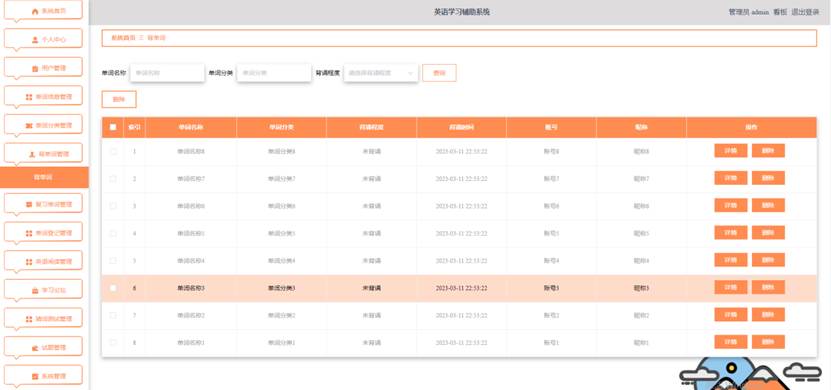Click 详情 for row 单词名称8
Viewport: 831px width, 390px height.
pos(731,151)
